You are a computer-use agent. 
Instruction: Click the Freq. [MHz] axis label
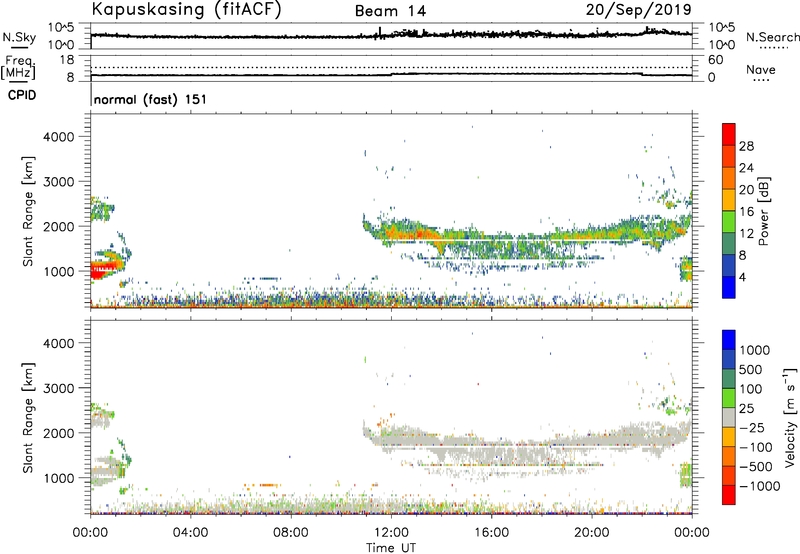pyautogui.click(x=18, y=67)
